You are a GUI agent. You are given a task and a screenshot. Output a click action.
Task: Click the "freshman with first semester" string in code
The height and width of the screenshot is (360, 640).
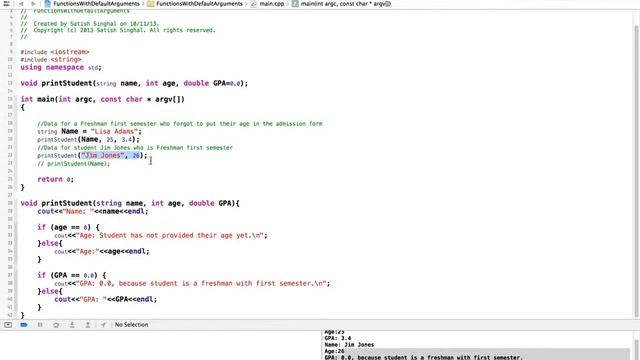202,284
